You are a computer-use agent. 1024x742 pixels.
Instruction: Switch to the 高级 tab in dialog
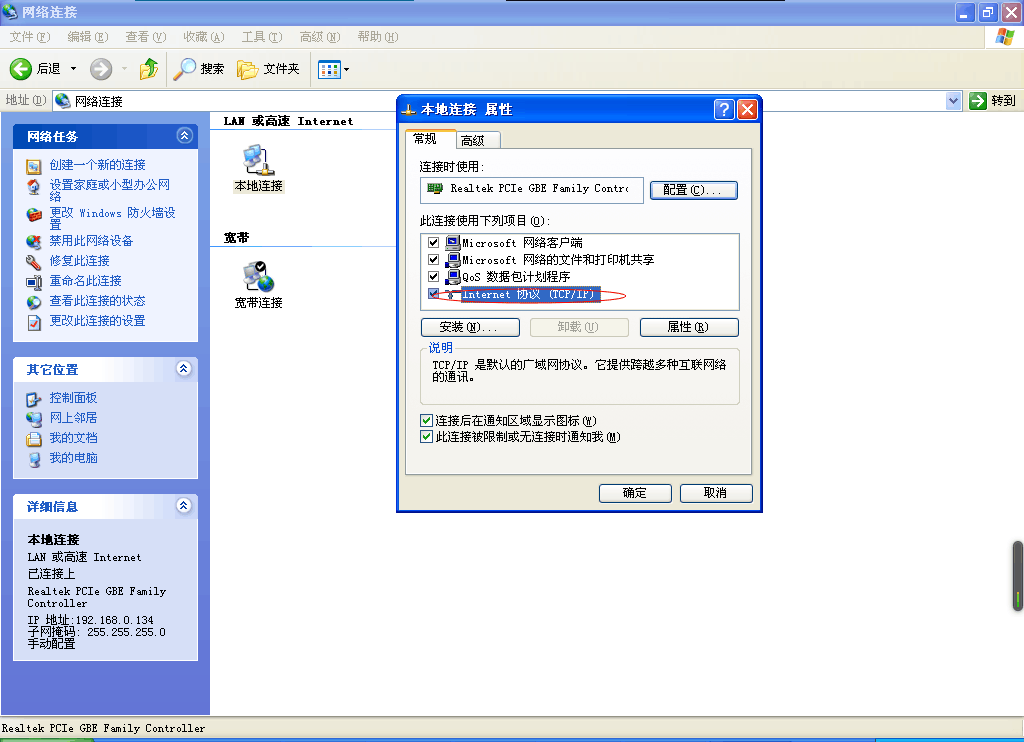(x=478, y=140)
